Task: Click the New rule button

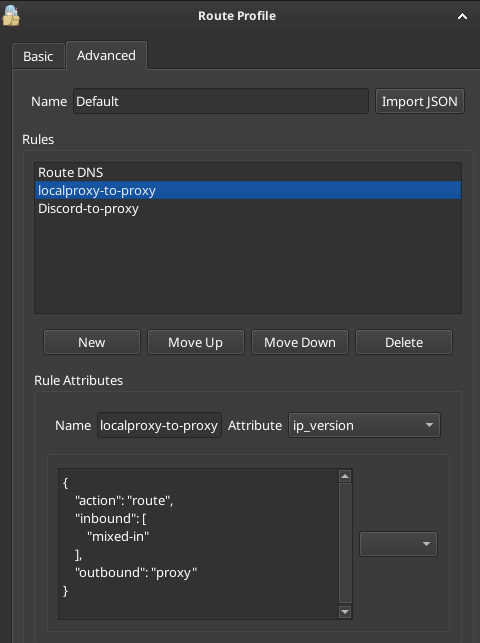Action: click(x=92, y=342)
